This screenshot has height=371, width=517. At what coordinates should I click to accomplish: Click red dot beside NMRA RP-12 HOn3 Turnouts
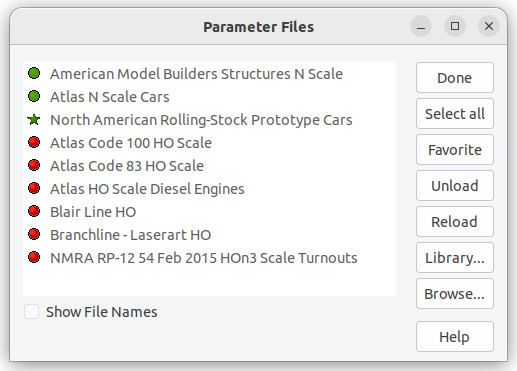click(x=34, y=257)
